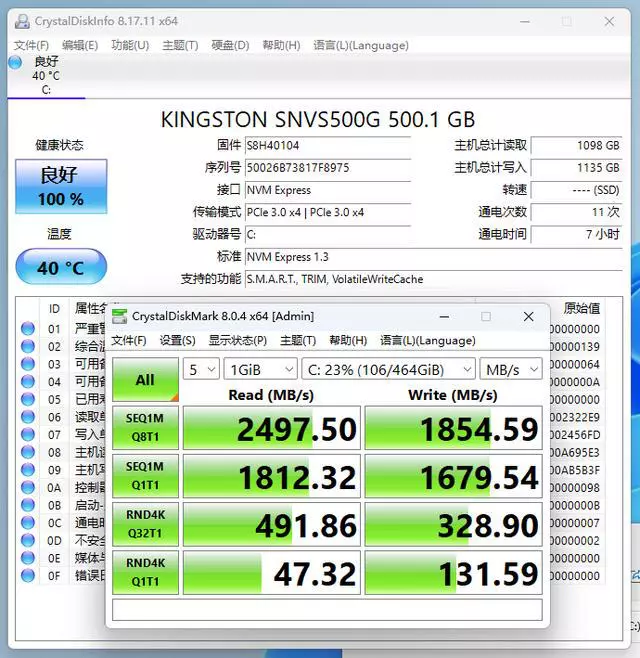
Task: Click the status orb for attribute 0D
Action: (x=28, y=540)
